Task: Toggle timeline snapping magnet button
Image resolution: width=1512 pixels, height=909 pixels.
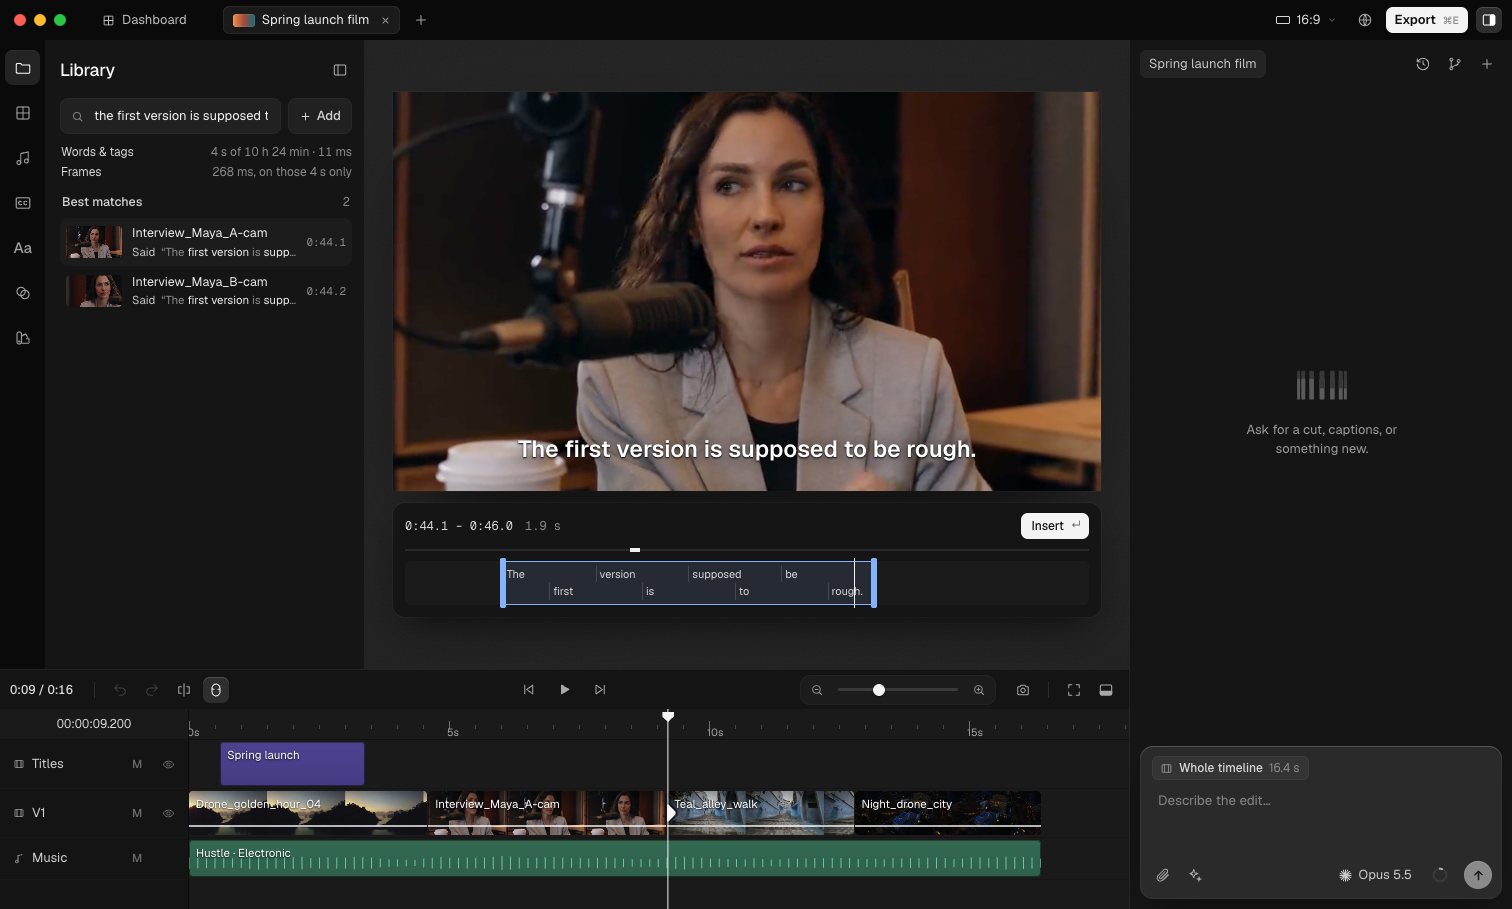Action: [x=216, y=690]
